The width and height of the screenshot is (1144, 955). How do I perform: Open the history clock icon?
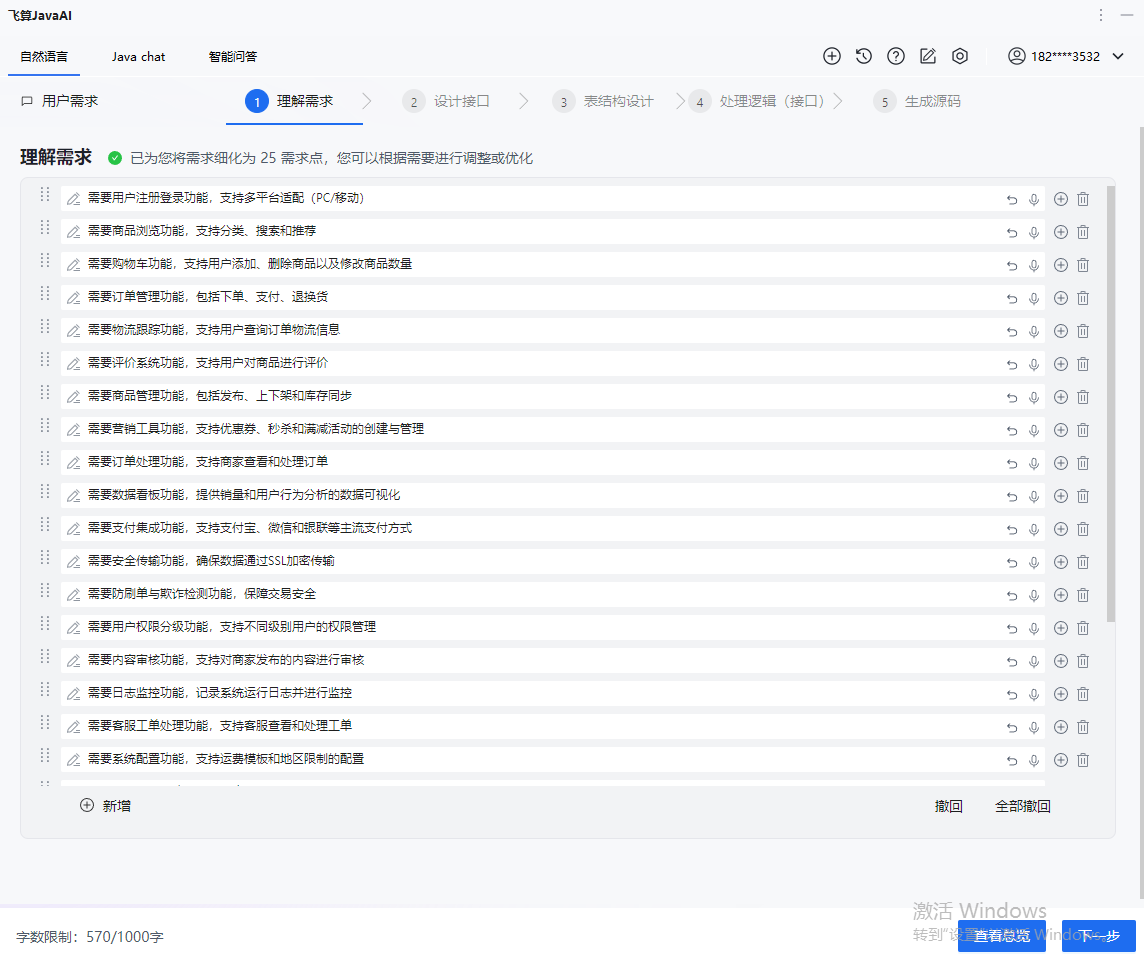(864, 56)
